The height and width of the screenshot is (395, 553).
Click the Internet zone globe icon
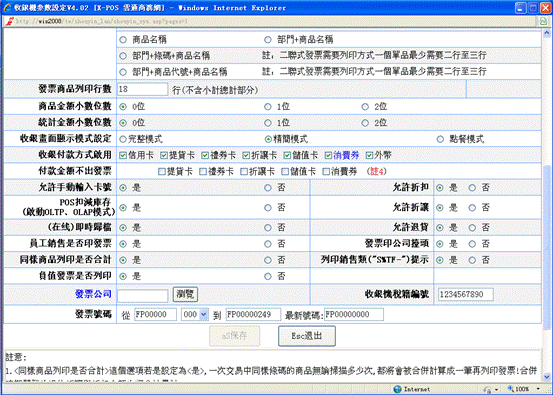(x=397, y=389)
